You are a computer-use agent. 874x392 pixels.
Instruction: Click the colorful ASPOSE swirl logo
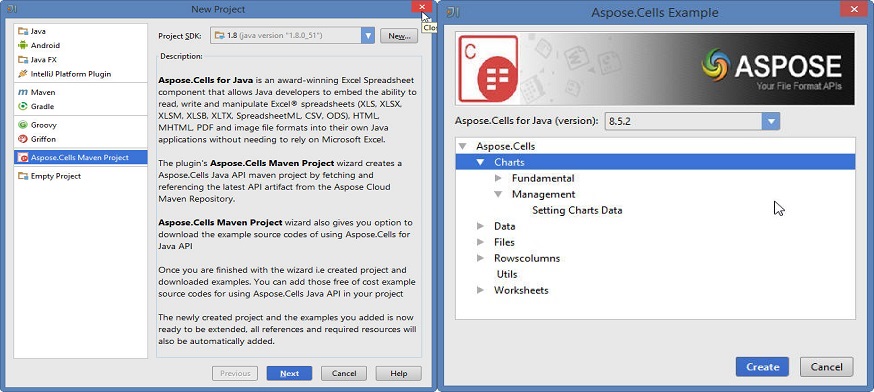click(x=716, y=65)
